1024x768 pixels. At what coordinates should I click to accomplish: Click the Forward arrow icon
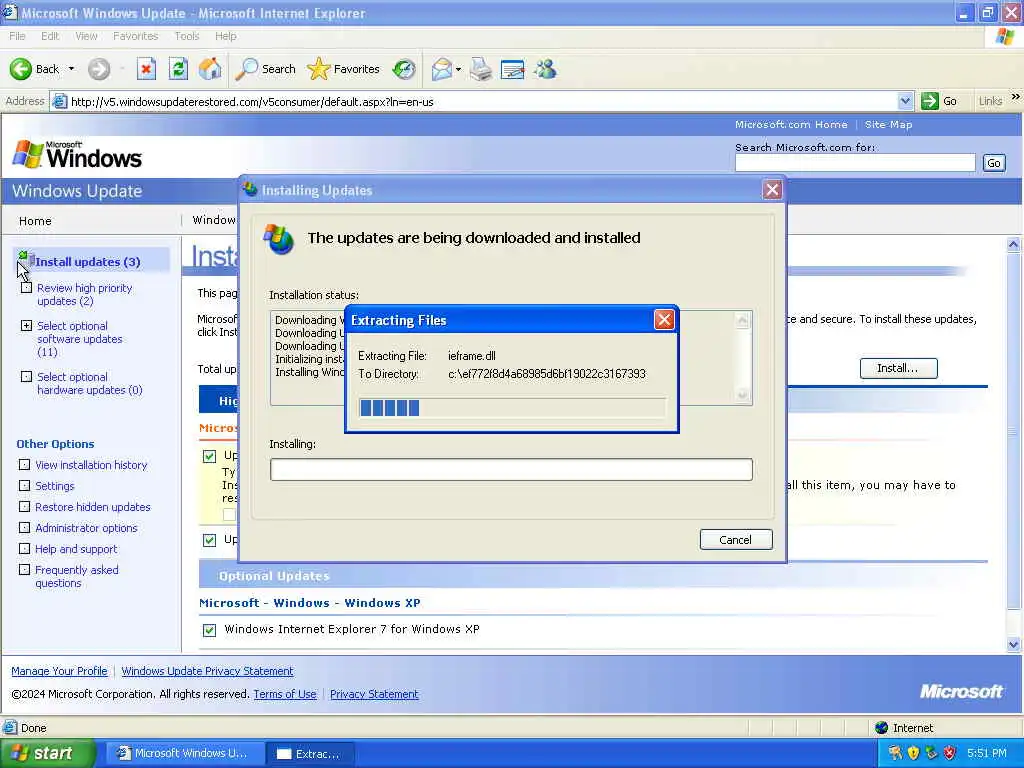click(x=99, y=69)
